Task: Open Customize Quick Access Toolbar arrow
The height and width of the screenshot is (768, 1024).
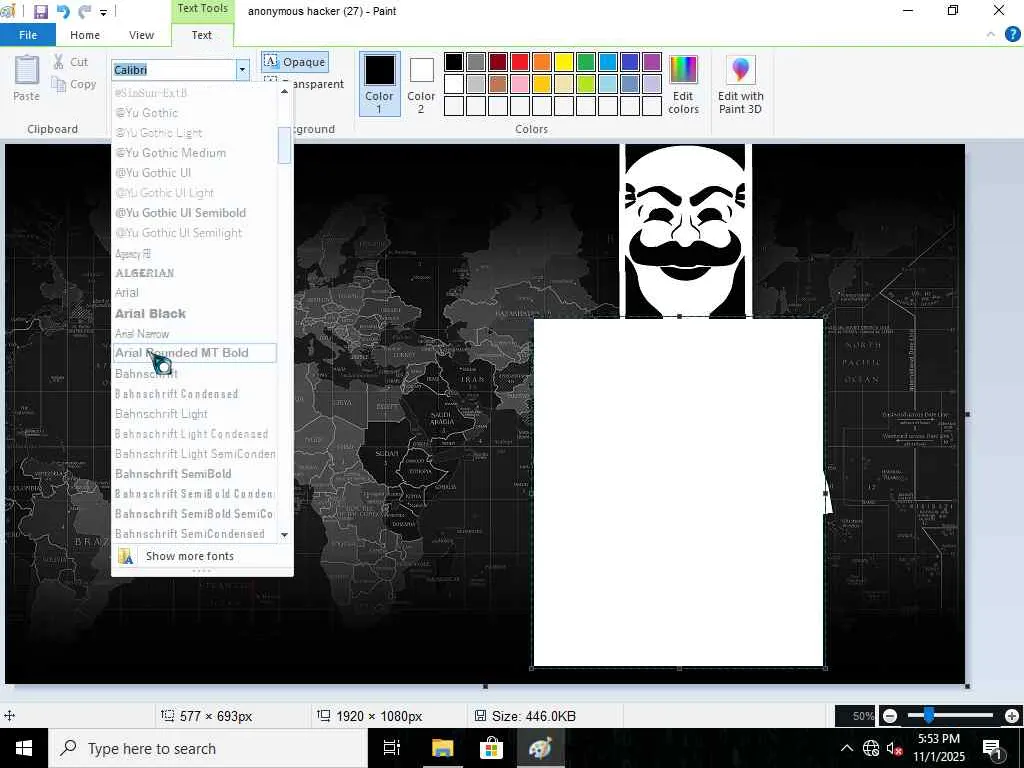Action: pos(103,12)
